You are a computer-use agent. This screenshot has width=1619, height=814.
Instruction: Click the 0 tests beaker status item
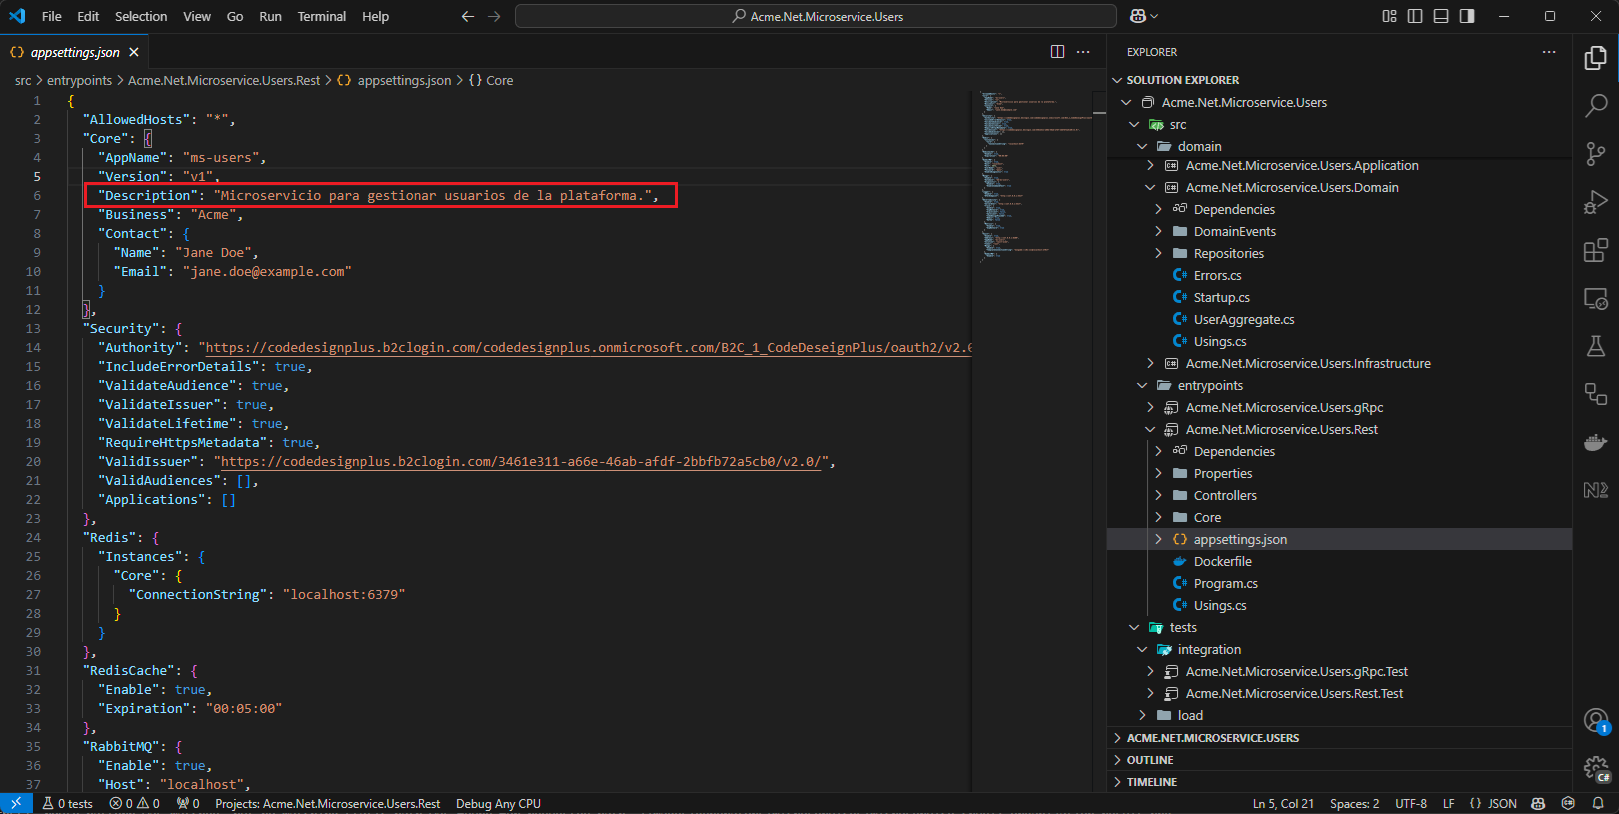pyautogui.click(x=67, y=803)
